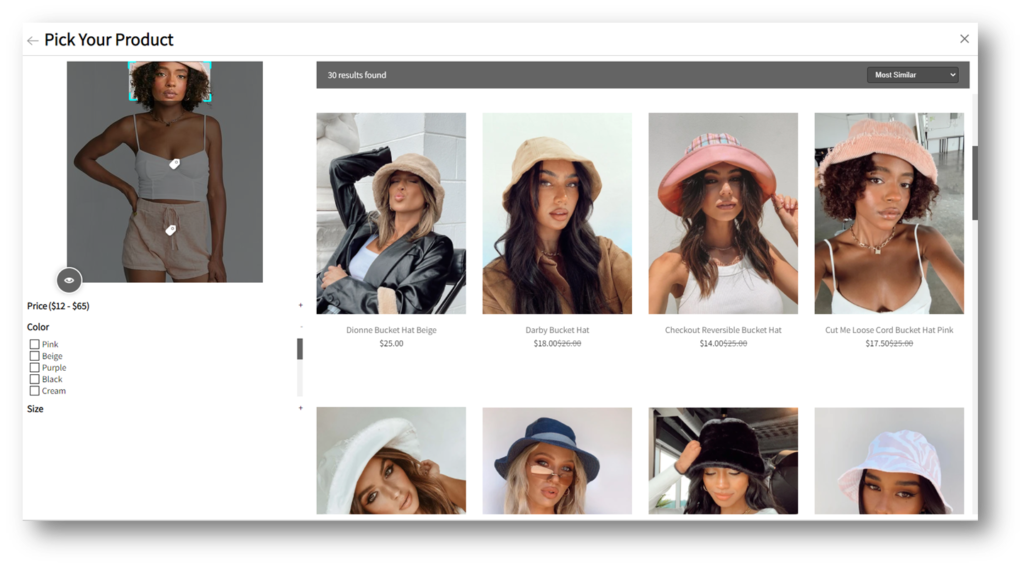Click the Darby Bucket Hat title

click(x=557, y=330)
